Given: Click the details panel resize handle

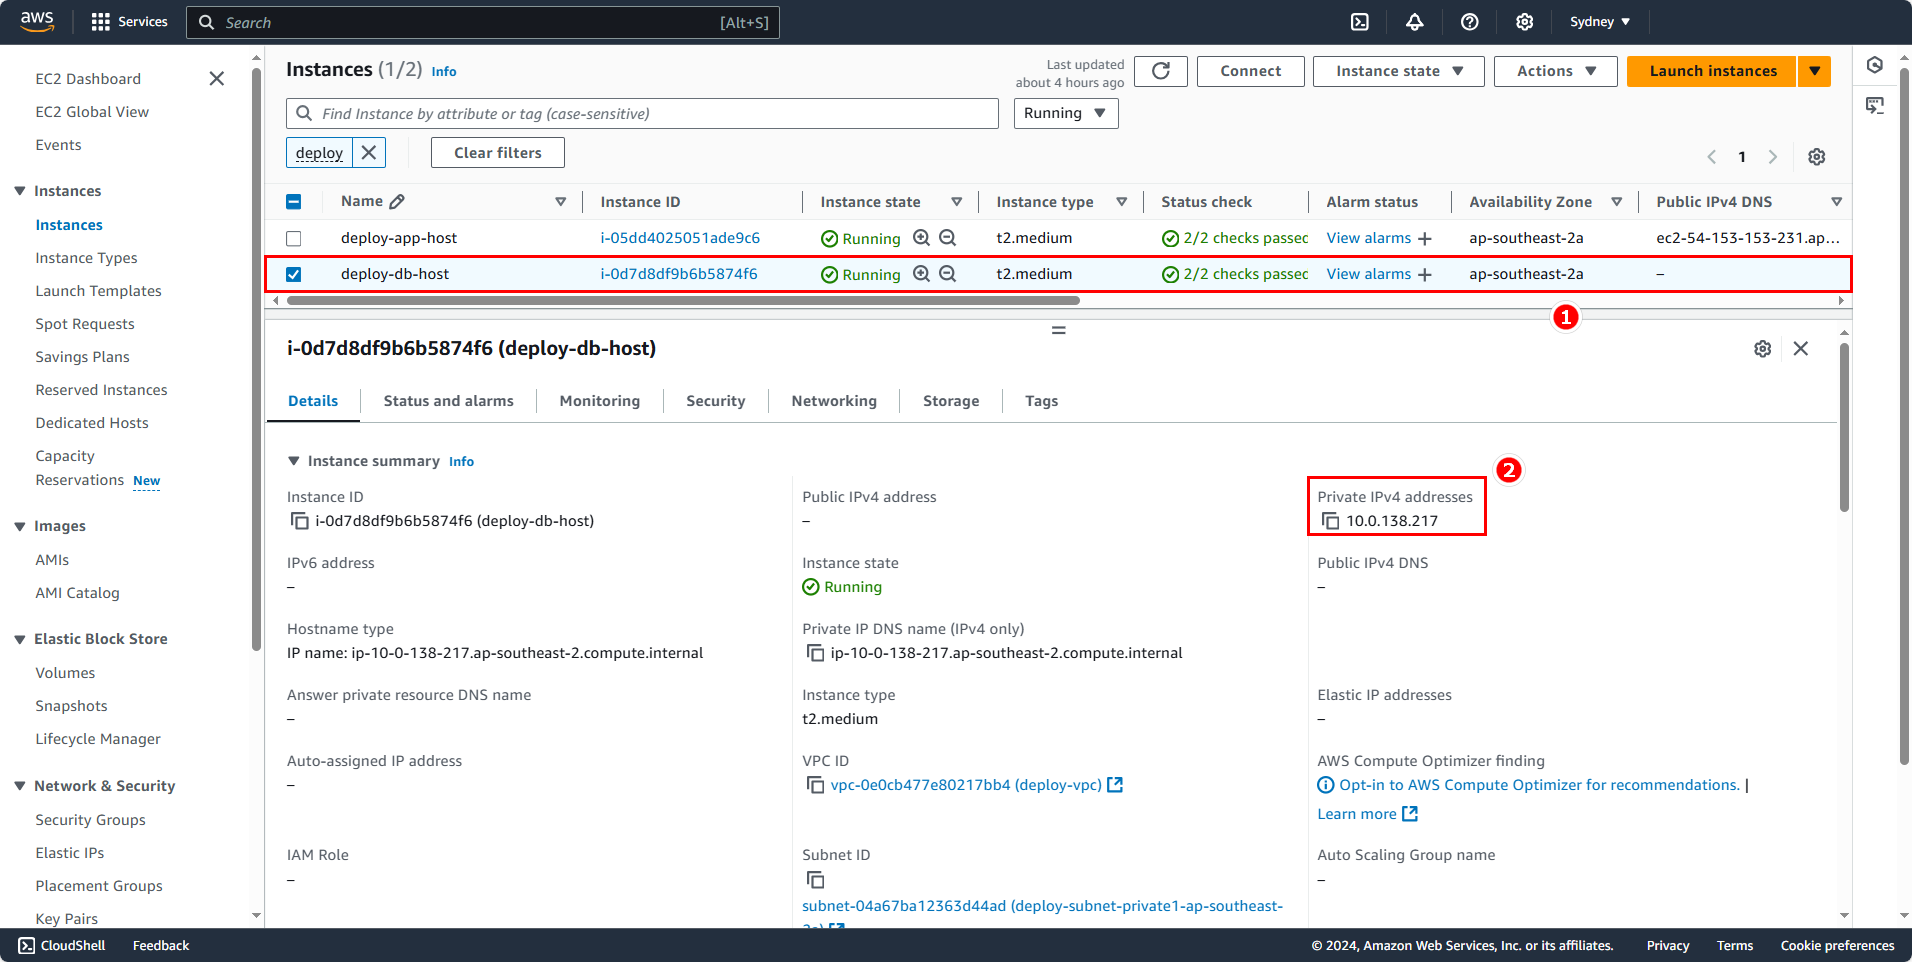Looking at the screenshot, I should coord(1059,330).
